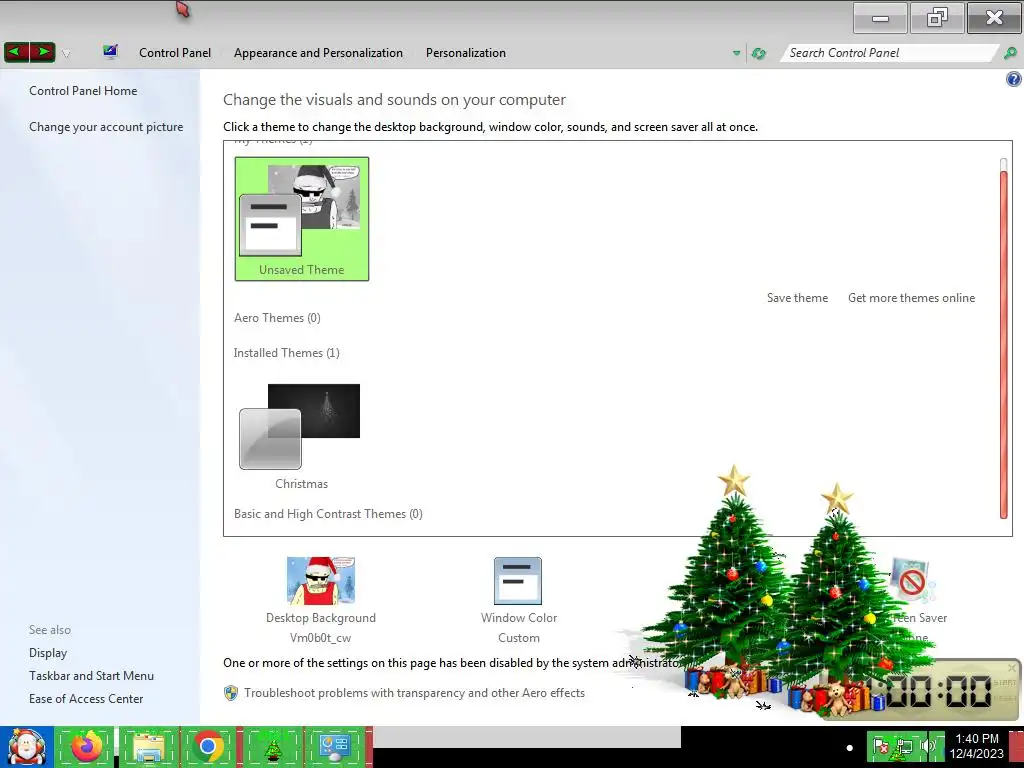Click the search magnifier icon
Viewport: 1024px width, 768px height.
(x=1010, y=53)
